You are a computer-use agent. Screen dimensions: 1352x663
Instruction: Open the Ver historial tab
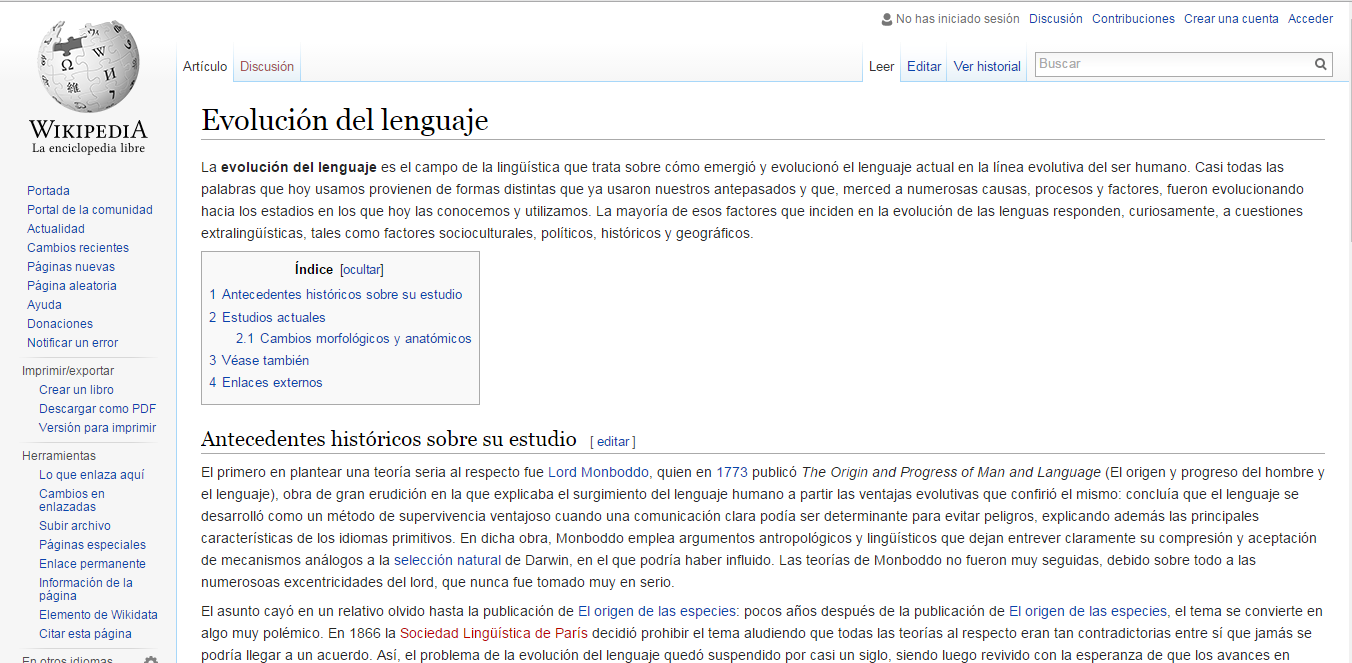[986, 67]
